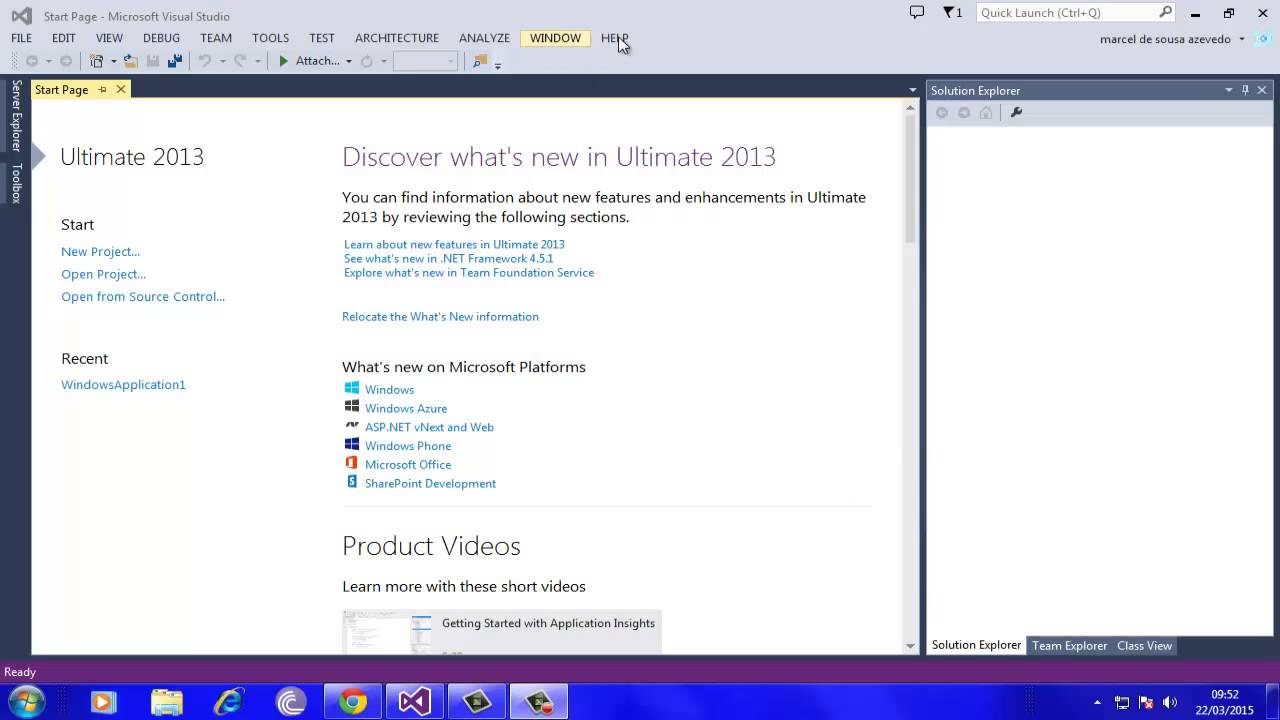
Task: Open the SharePoint Development link
Action: point(430,483)
